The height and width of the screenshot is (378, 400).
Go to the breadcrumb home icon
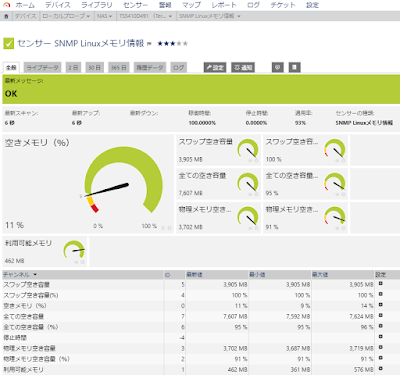point(6,16)
